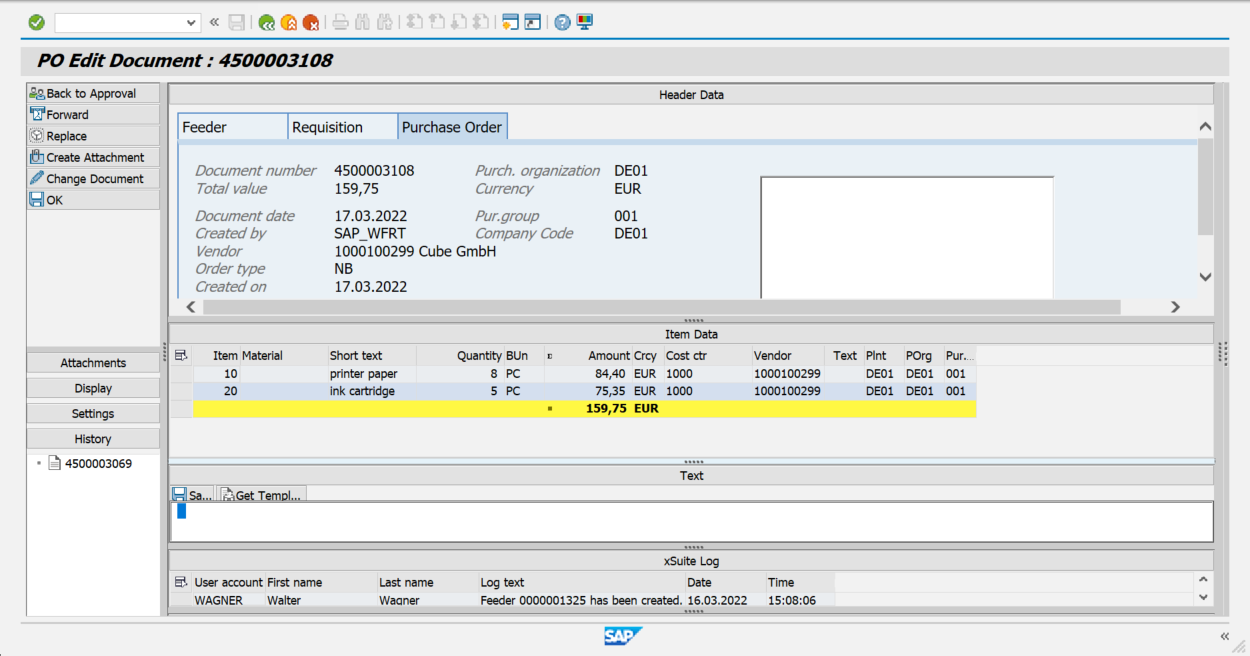This screenshot has height=656, width=1250.
Task: Click the Back to Approval button
Action: [x=92, y=93]
